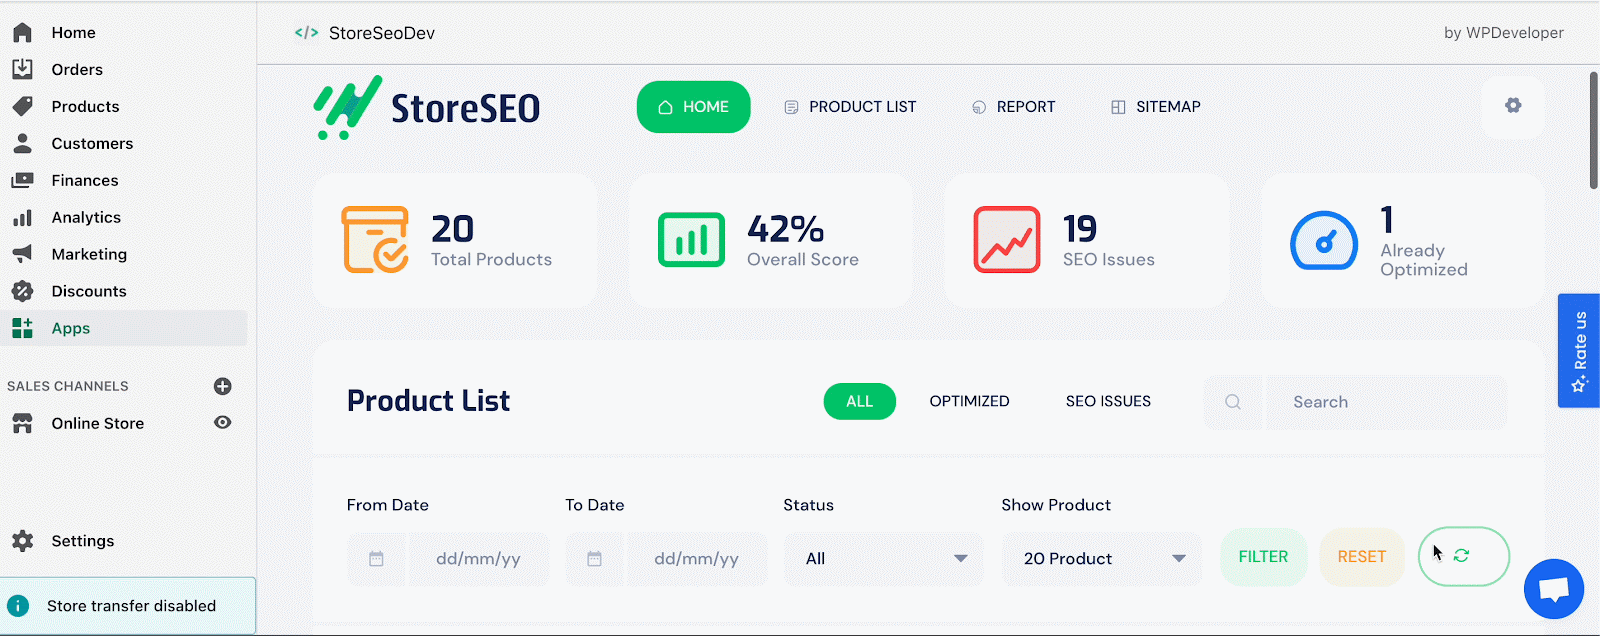This screenshot has height=636, width=1600.
Task: Open StoreSEO settings gear button
Action: point(1513,106)
